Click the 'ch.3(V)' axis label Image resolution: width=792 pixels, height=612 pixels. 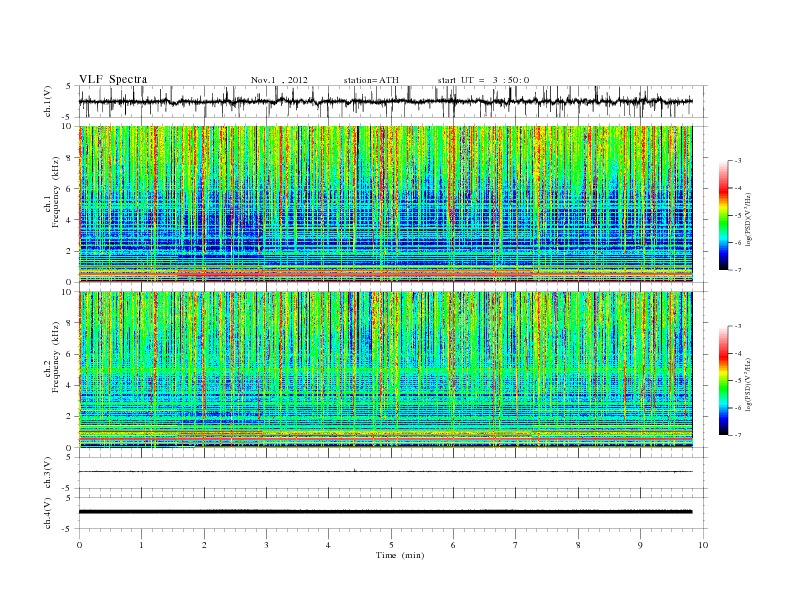[x=48, y=473]
